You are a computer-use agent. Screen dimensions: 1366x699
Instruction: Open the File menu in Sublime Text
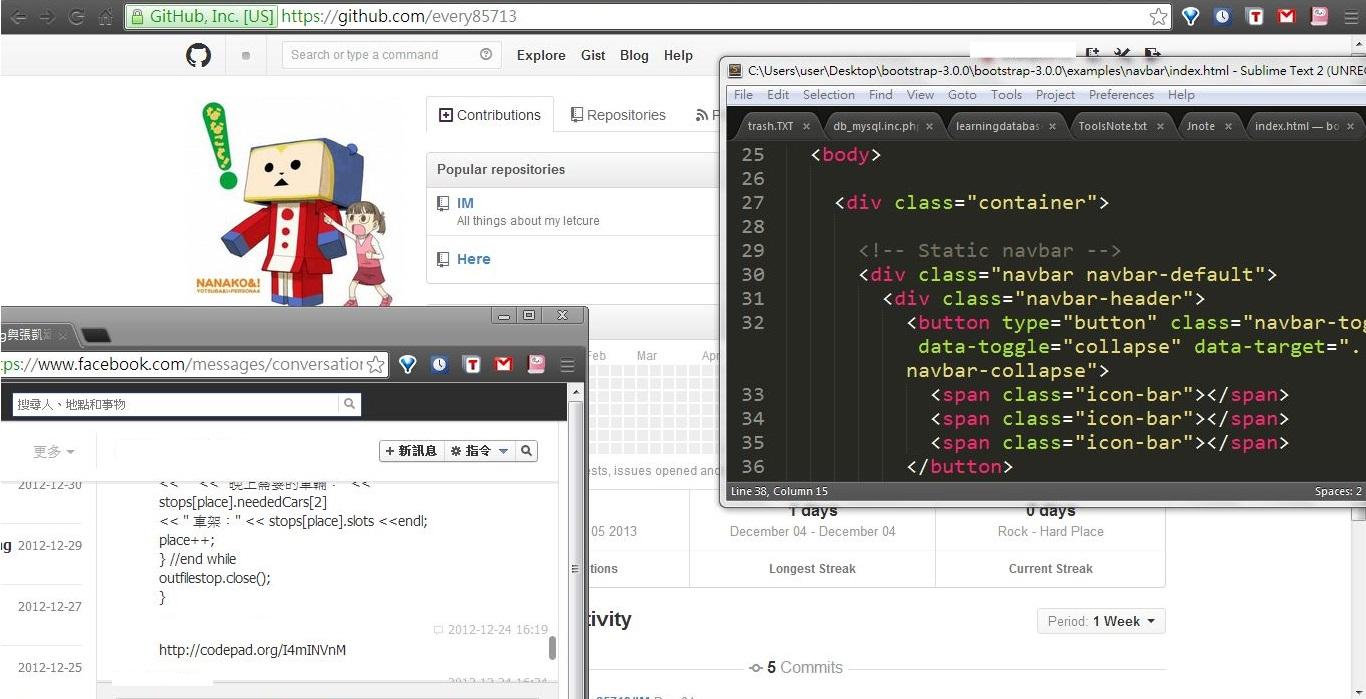[743, 95]
